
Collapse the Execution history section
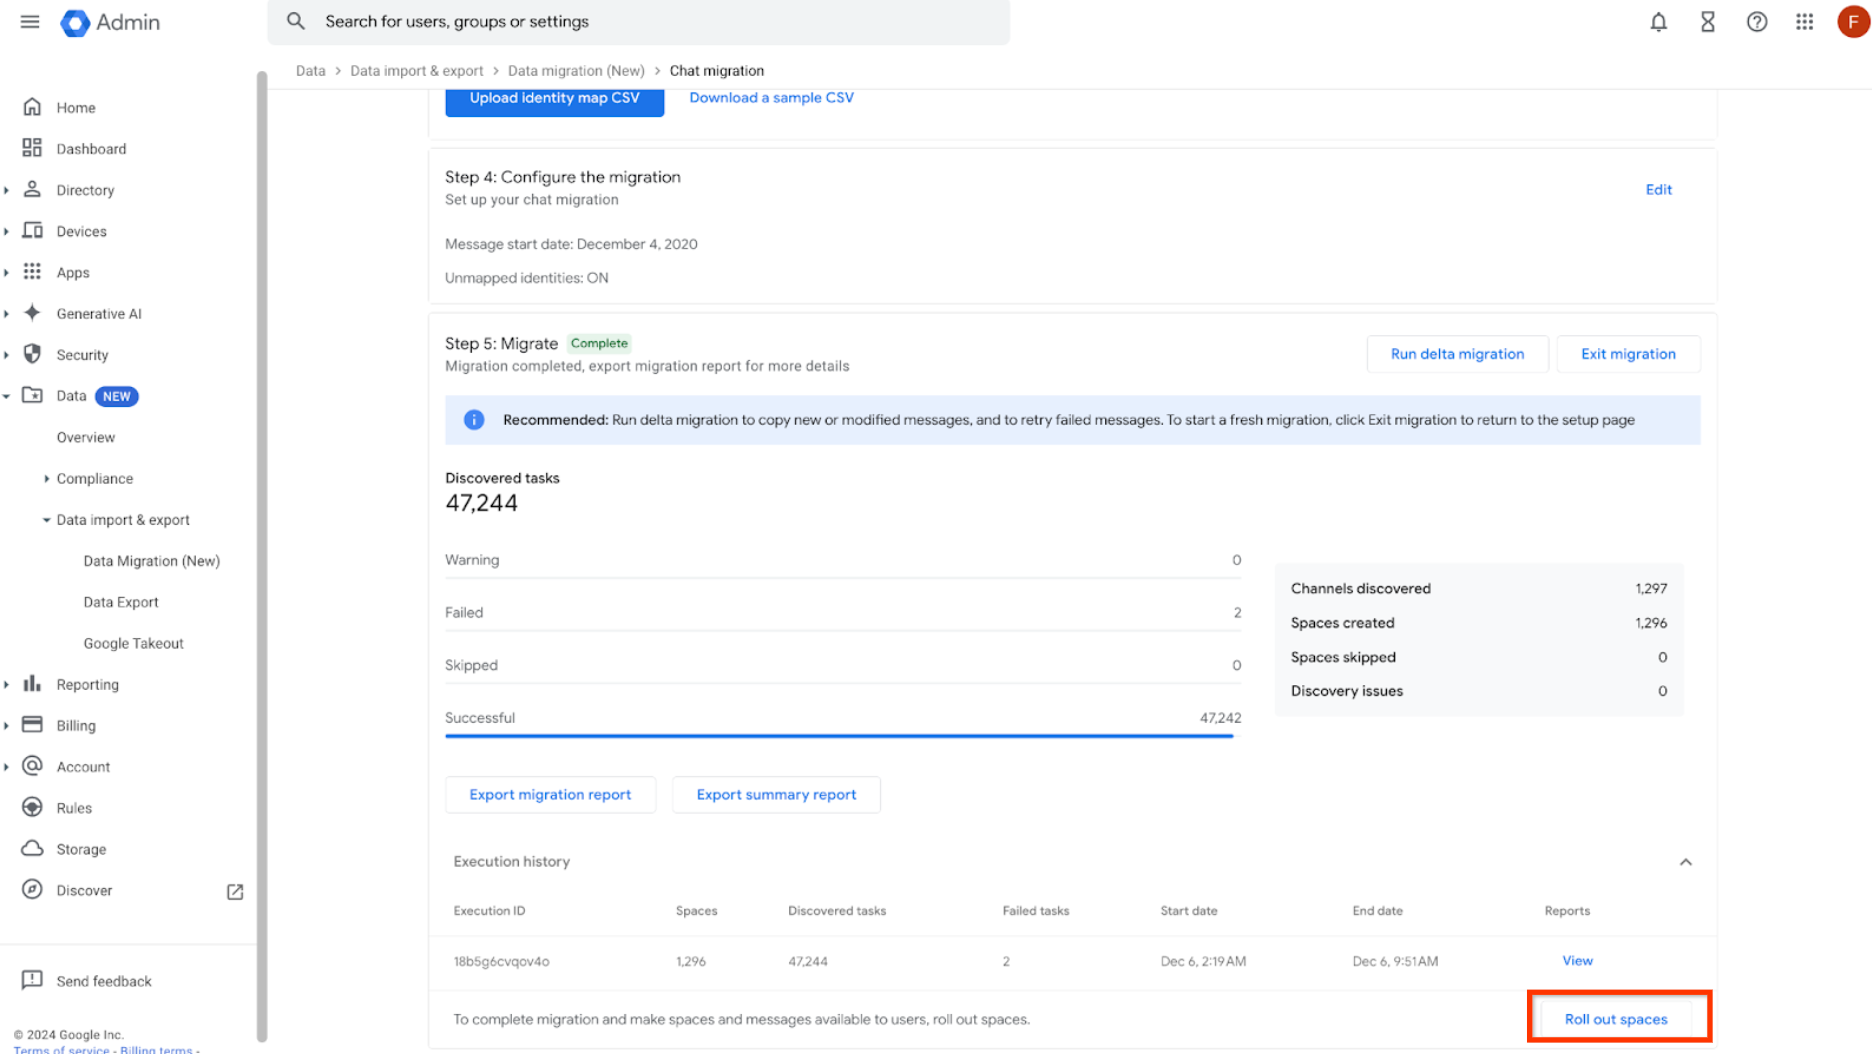click(1686, 861)
